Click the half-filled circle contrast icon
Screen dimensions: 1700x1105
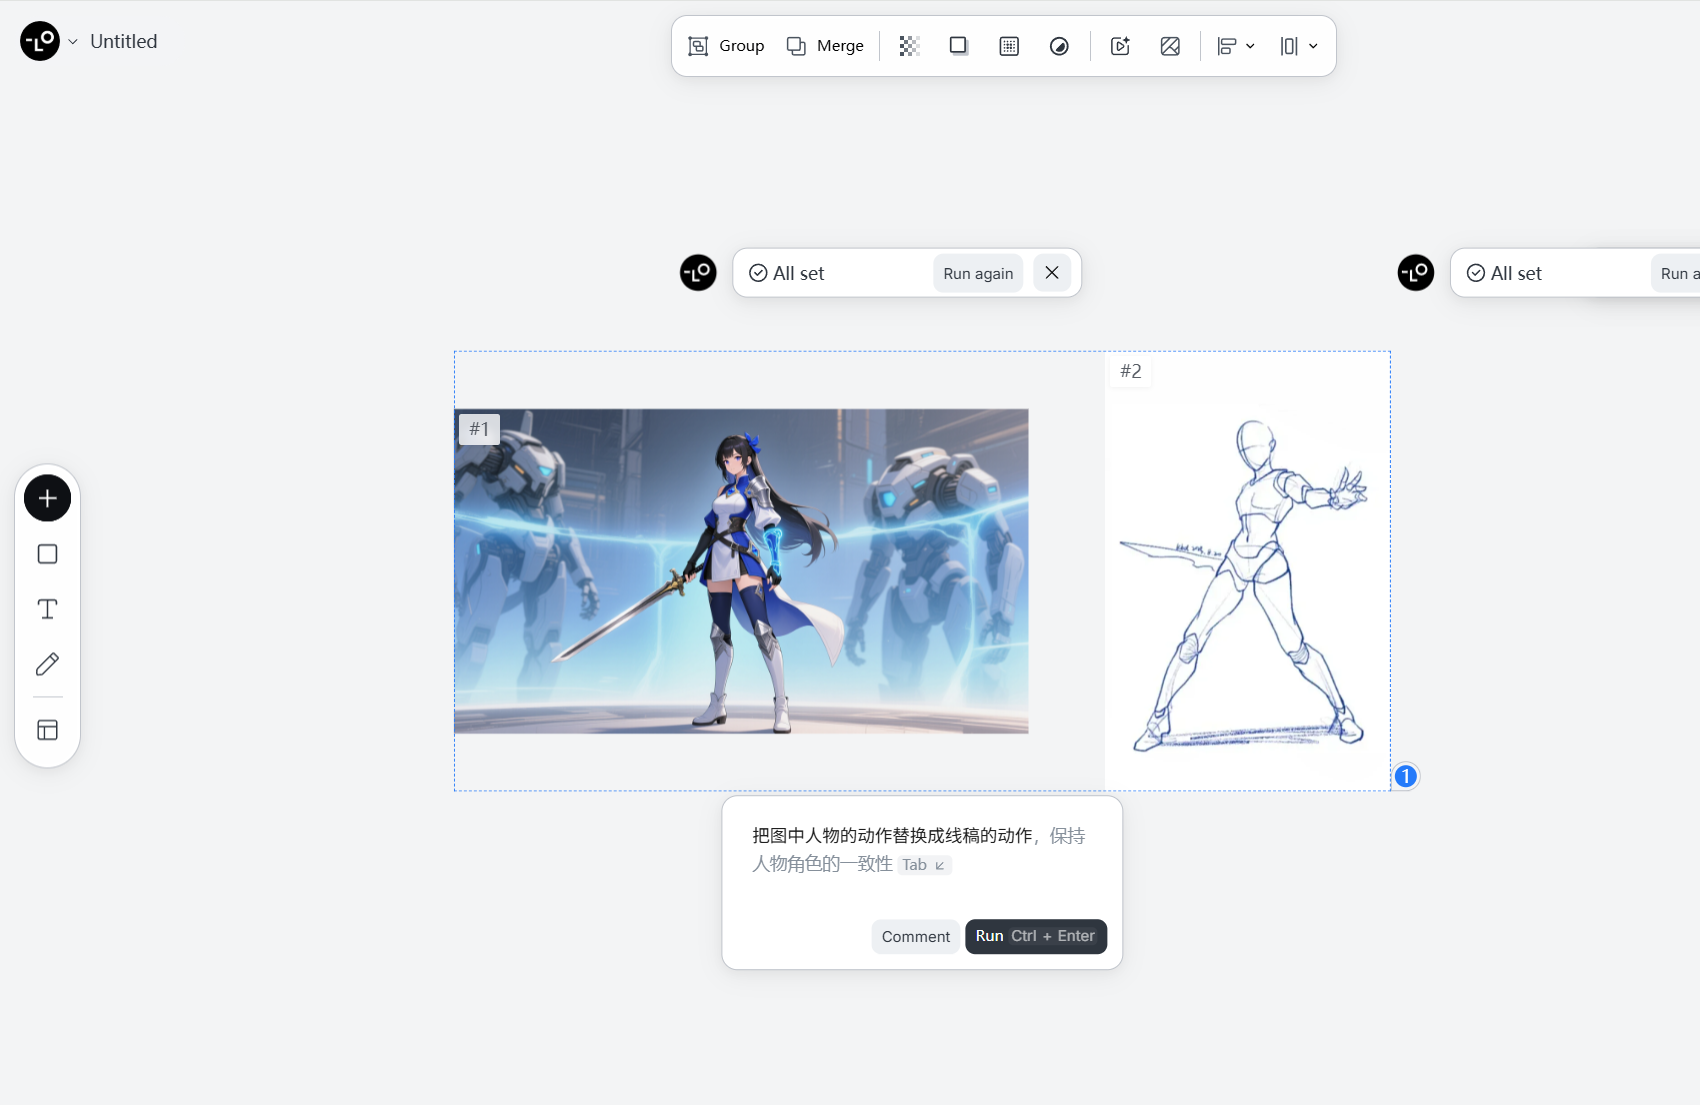coord(1059,46)
